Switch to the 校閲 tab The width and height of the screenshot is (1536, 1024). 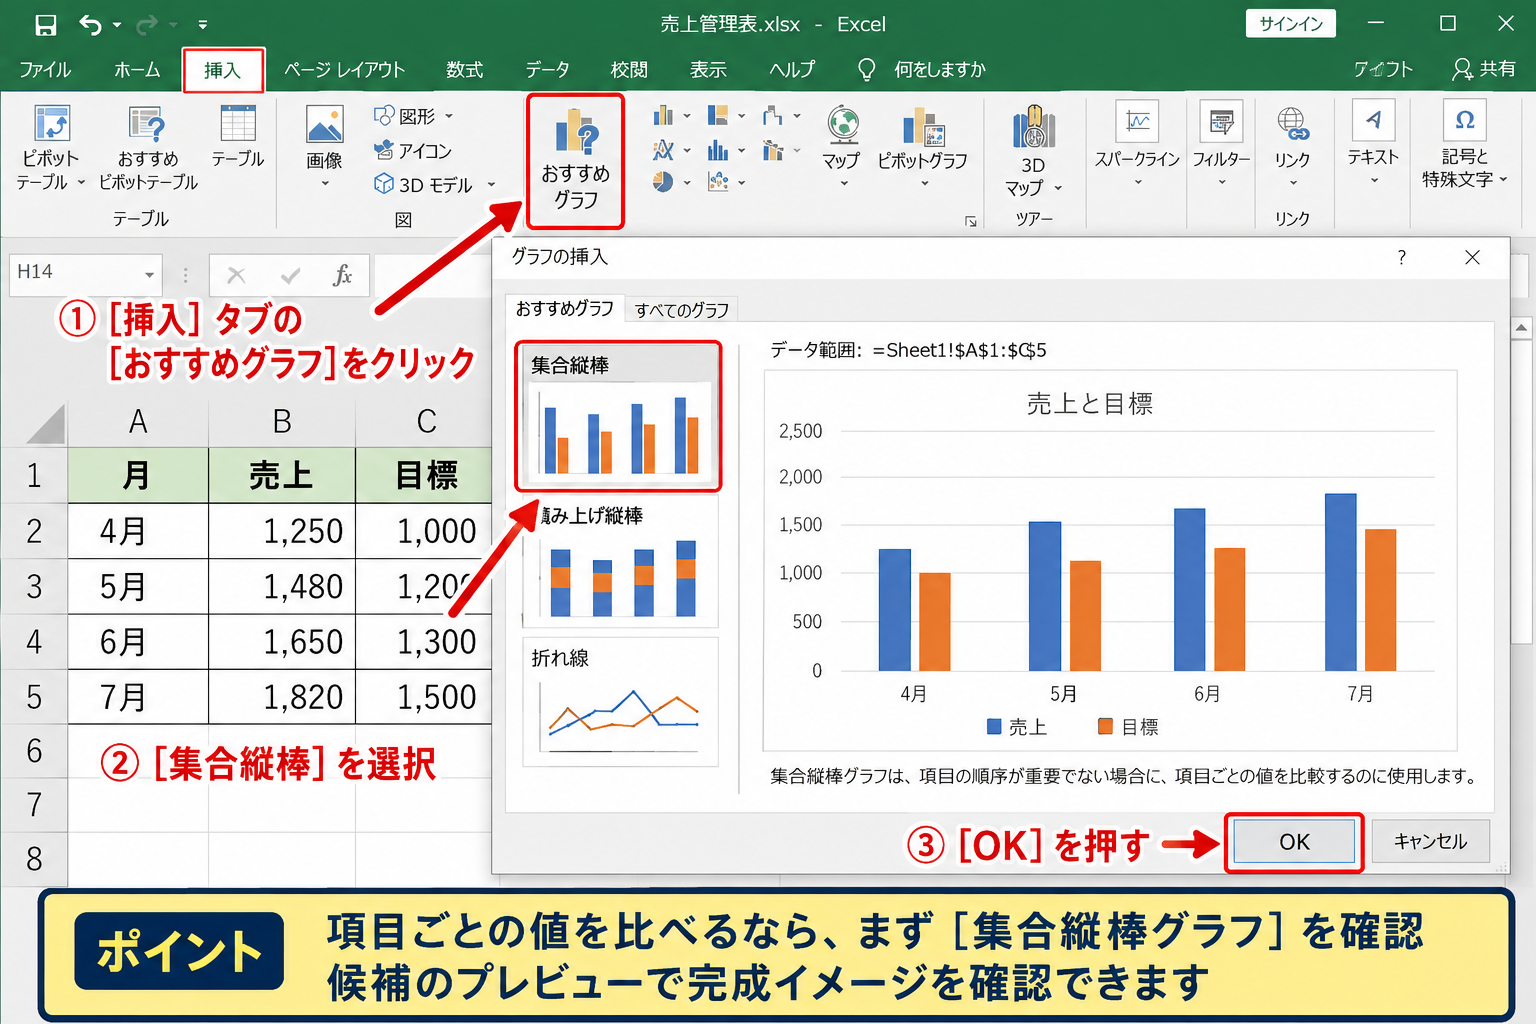[629, 69]
